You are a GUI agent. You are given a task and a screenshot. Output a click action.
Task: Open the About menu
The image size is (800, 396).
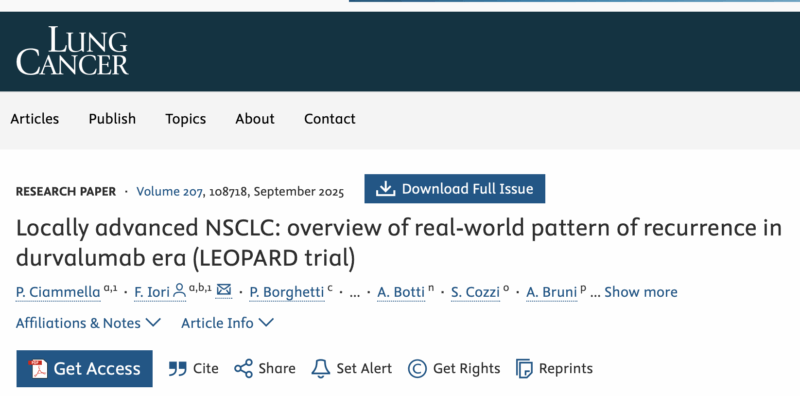(x=255, y=119)
